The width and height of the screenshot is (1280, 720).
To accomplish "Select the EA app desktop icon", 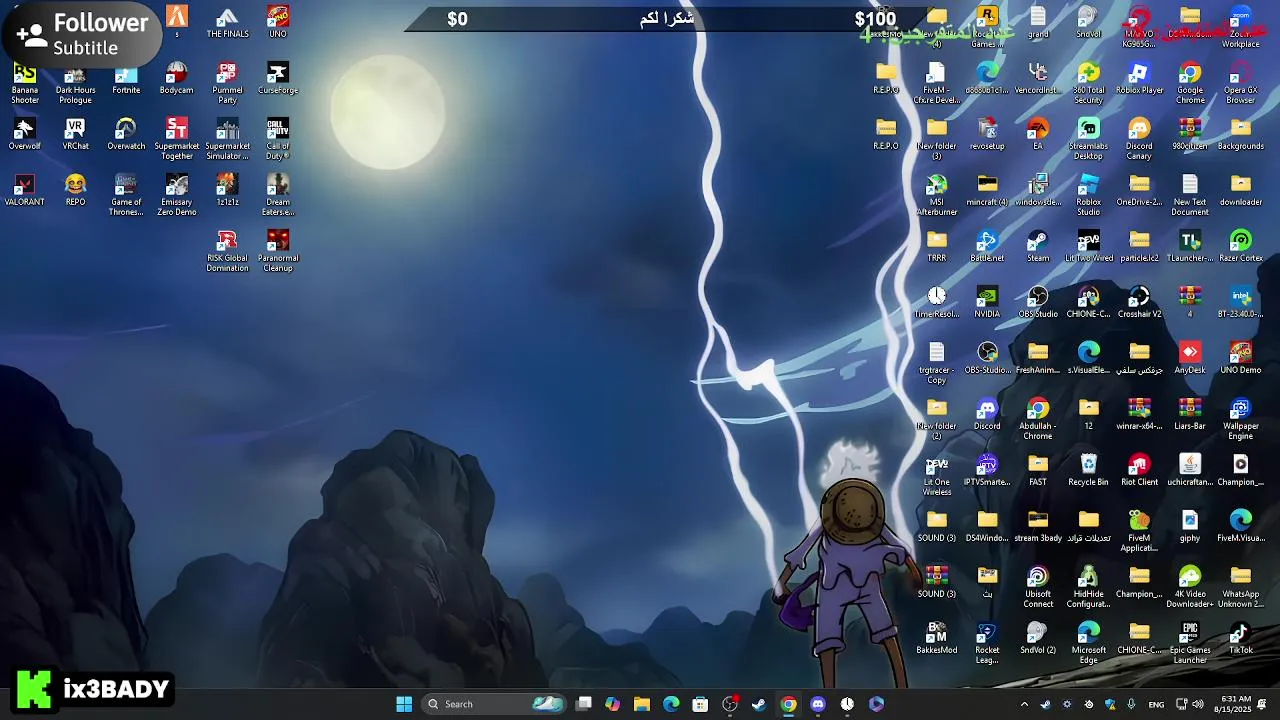I will coord(1038,135).
